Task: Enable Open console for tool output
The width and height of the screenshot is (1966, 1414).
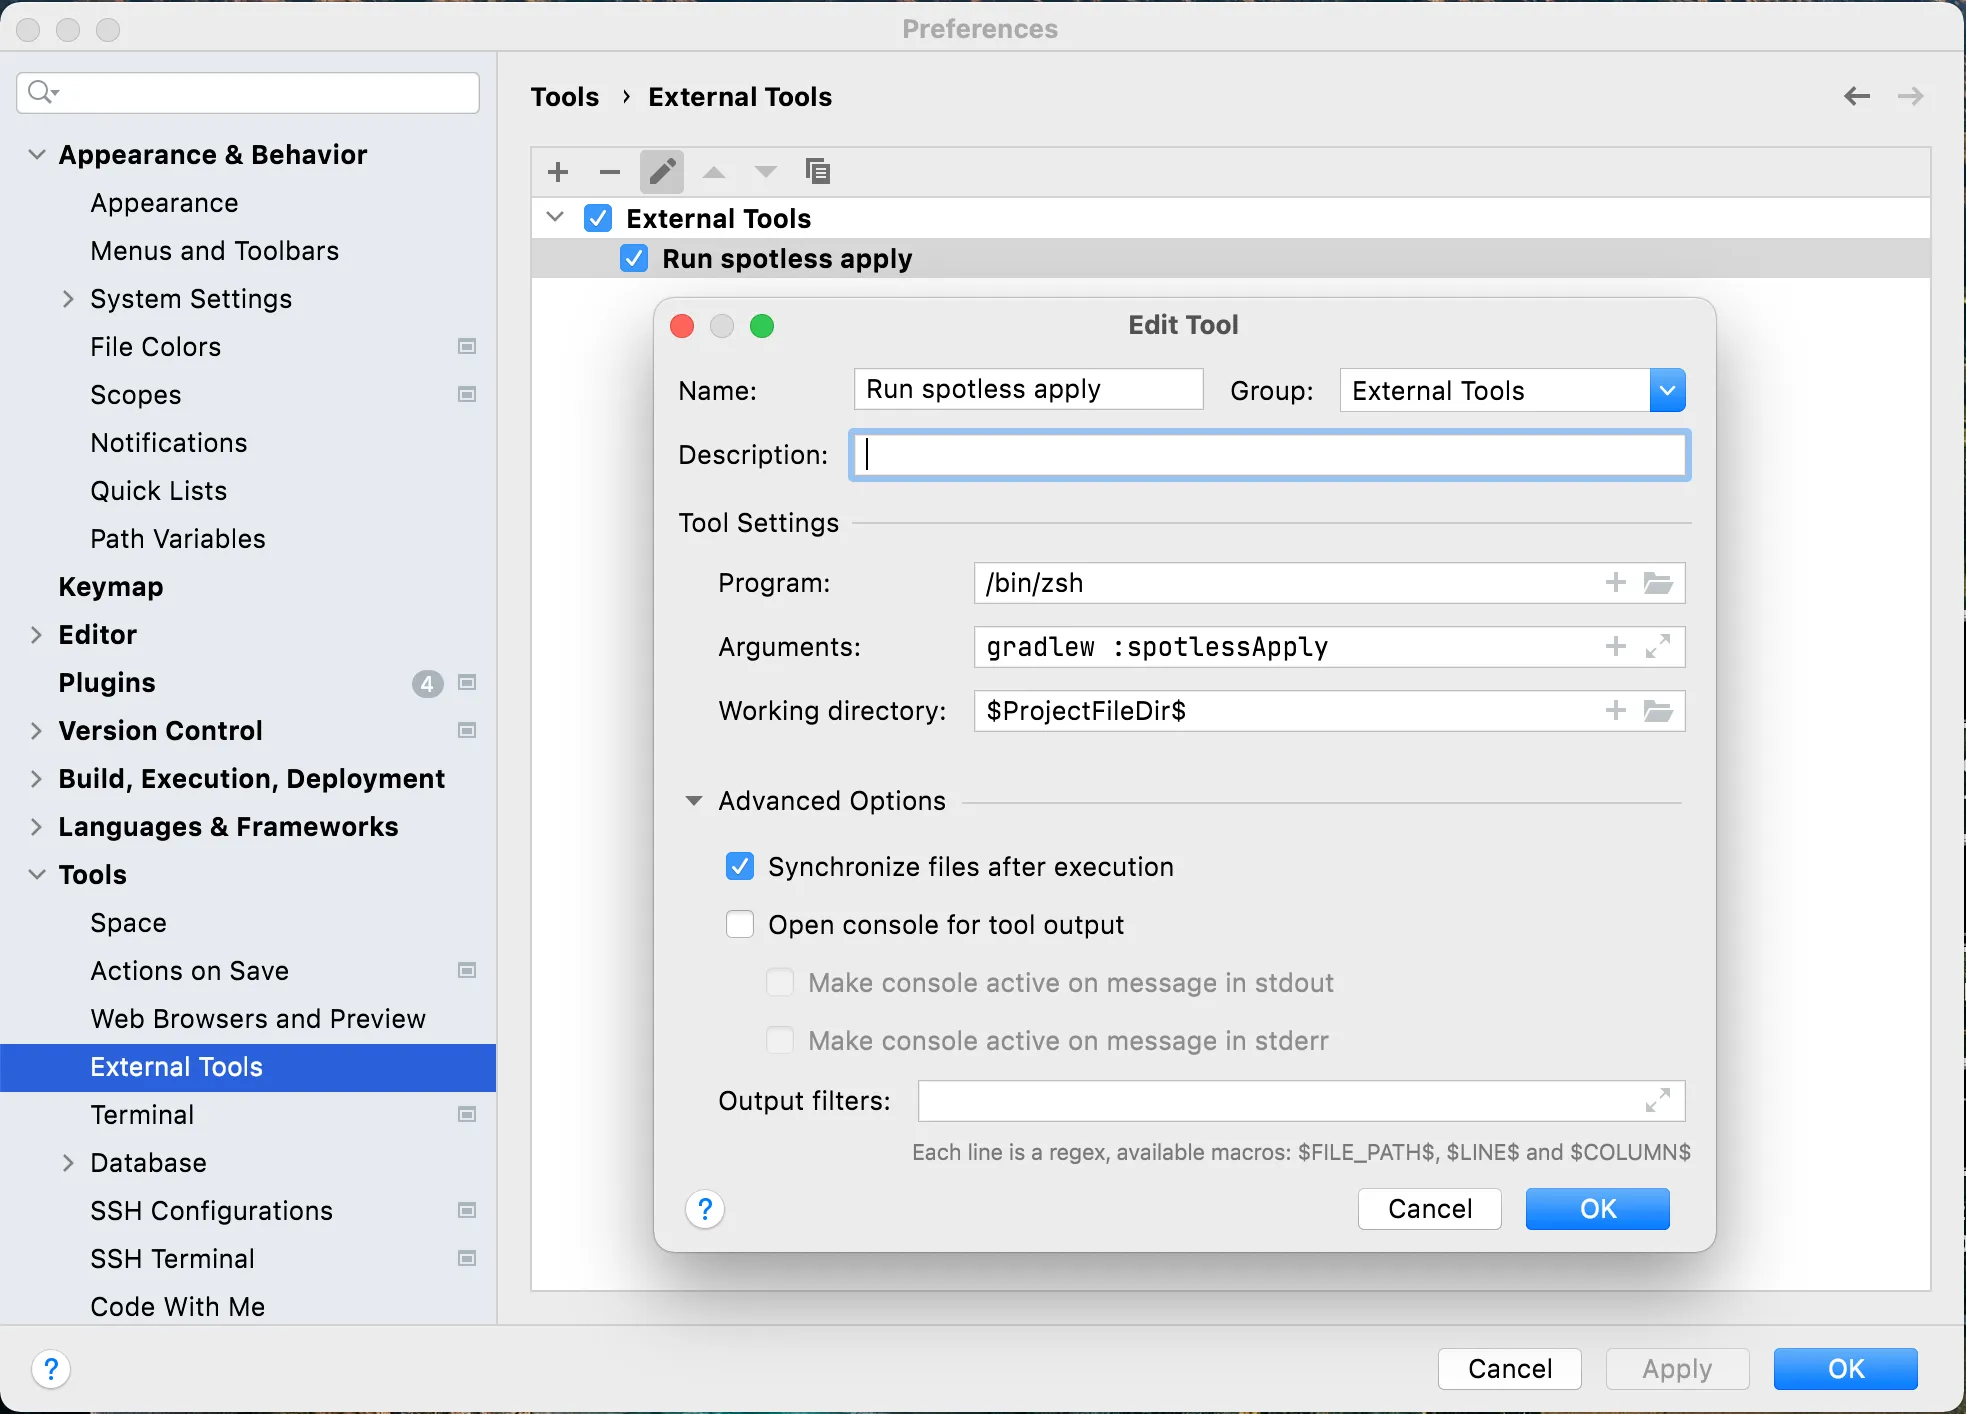Action: click(x=740, y=924)
